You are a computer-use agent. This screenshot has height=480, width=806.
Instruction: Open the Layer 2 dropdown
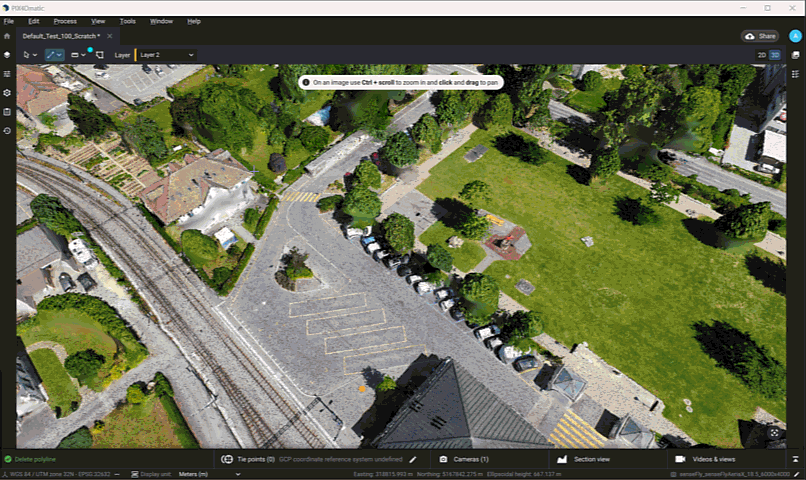(167, 55)
